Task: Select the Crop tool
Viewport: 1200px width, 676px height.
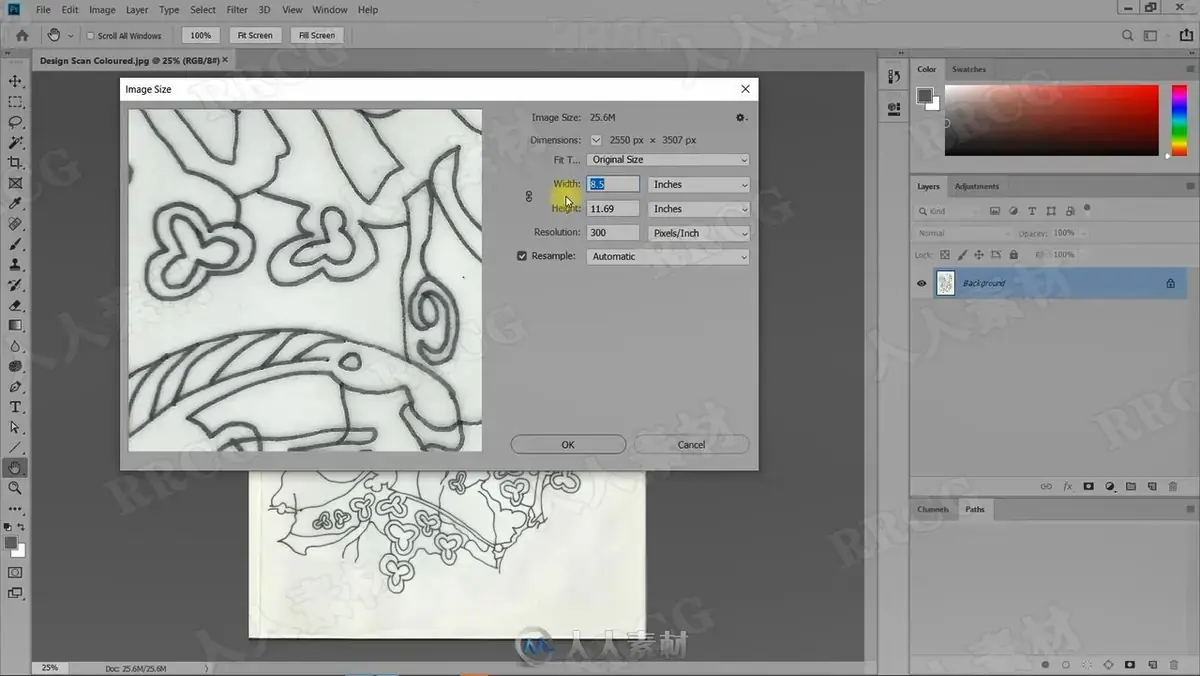Action: pyautogui.click(x=15, y=163)
